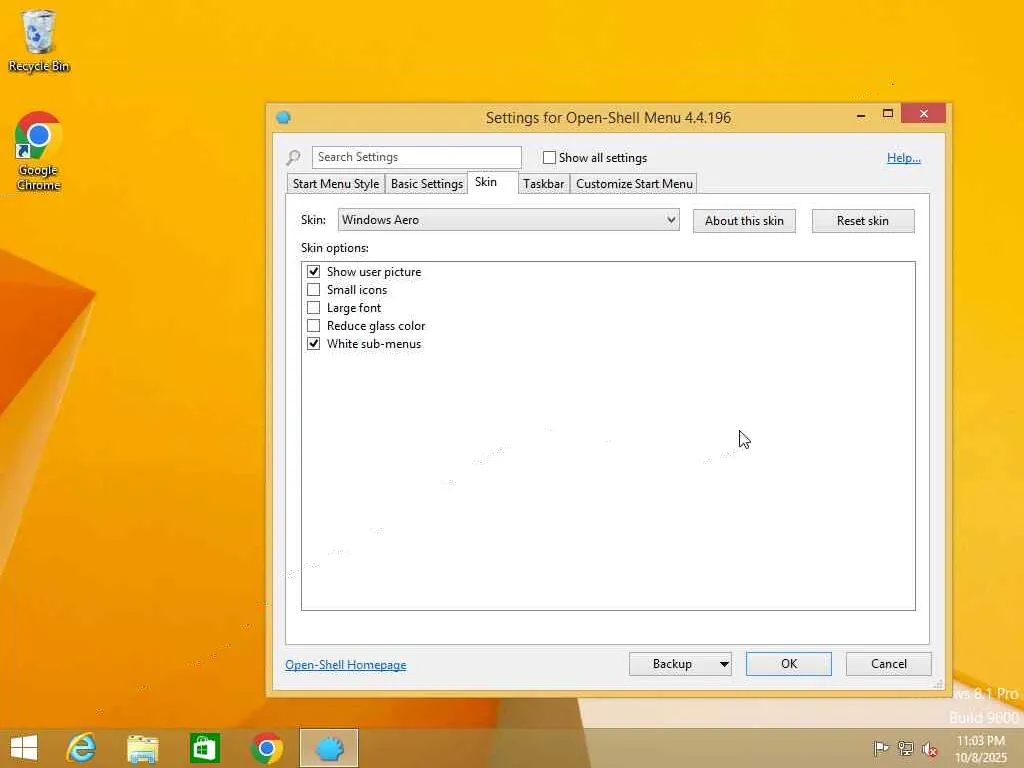Enable the Show all settings checkbox
This screenshot has height=768, width=1024.
coord(549,157)
